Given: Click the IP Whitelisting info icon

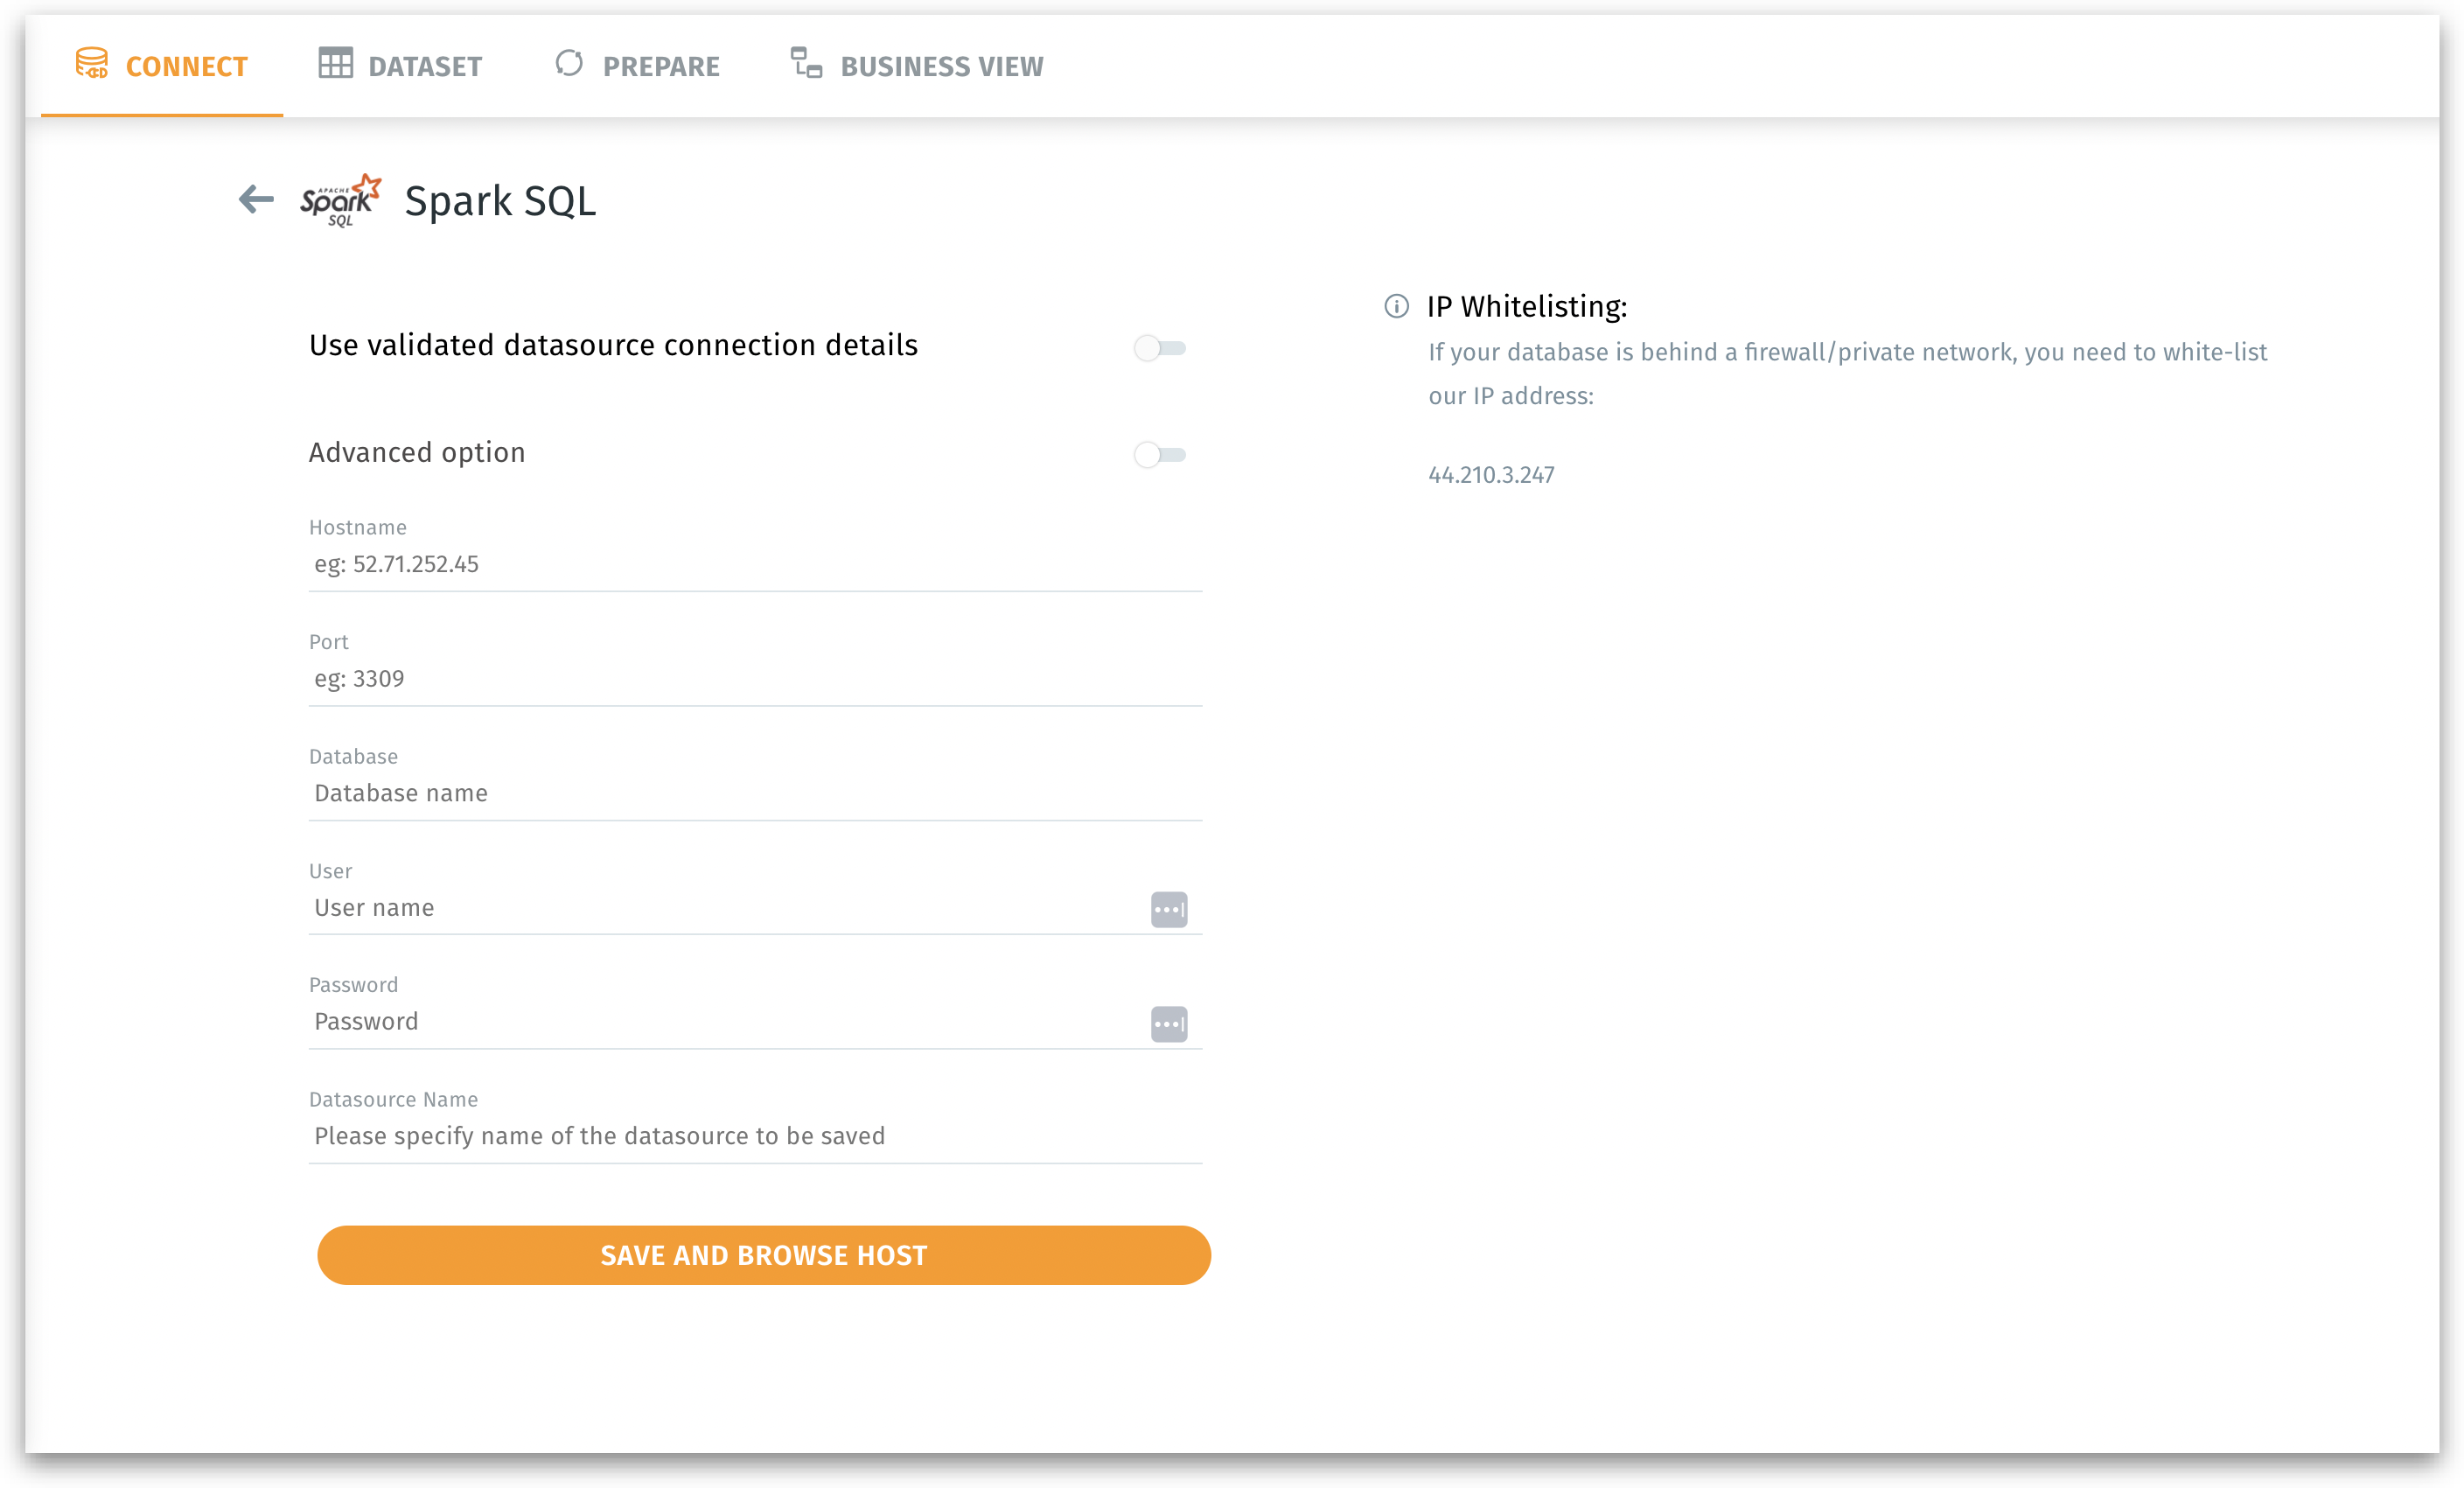Looking at the screenshot, I should pyautogui.click(x=1396, y=306).
